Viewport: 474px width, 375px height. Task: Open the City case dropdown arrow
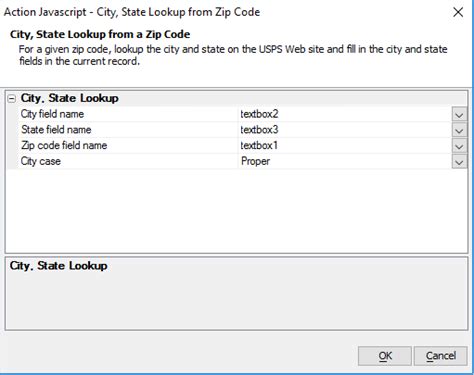point(459,162)
